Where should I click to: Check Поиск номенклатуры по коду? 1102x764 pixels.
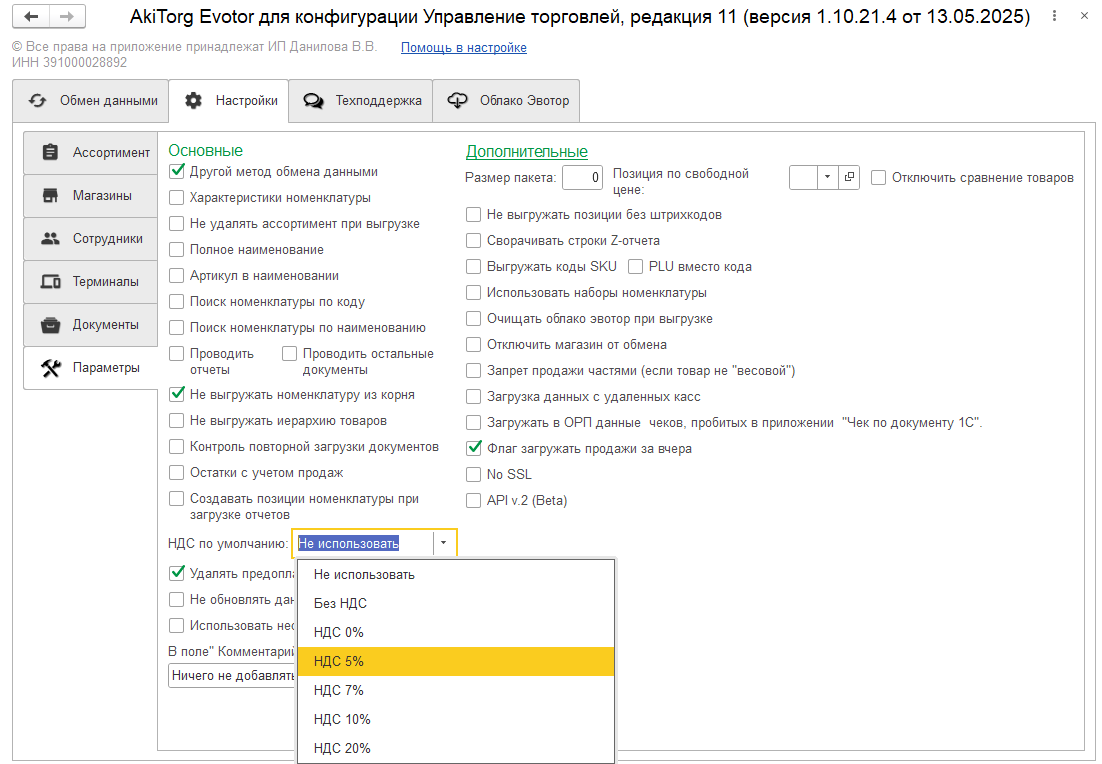[177, 302]
